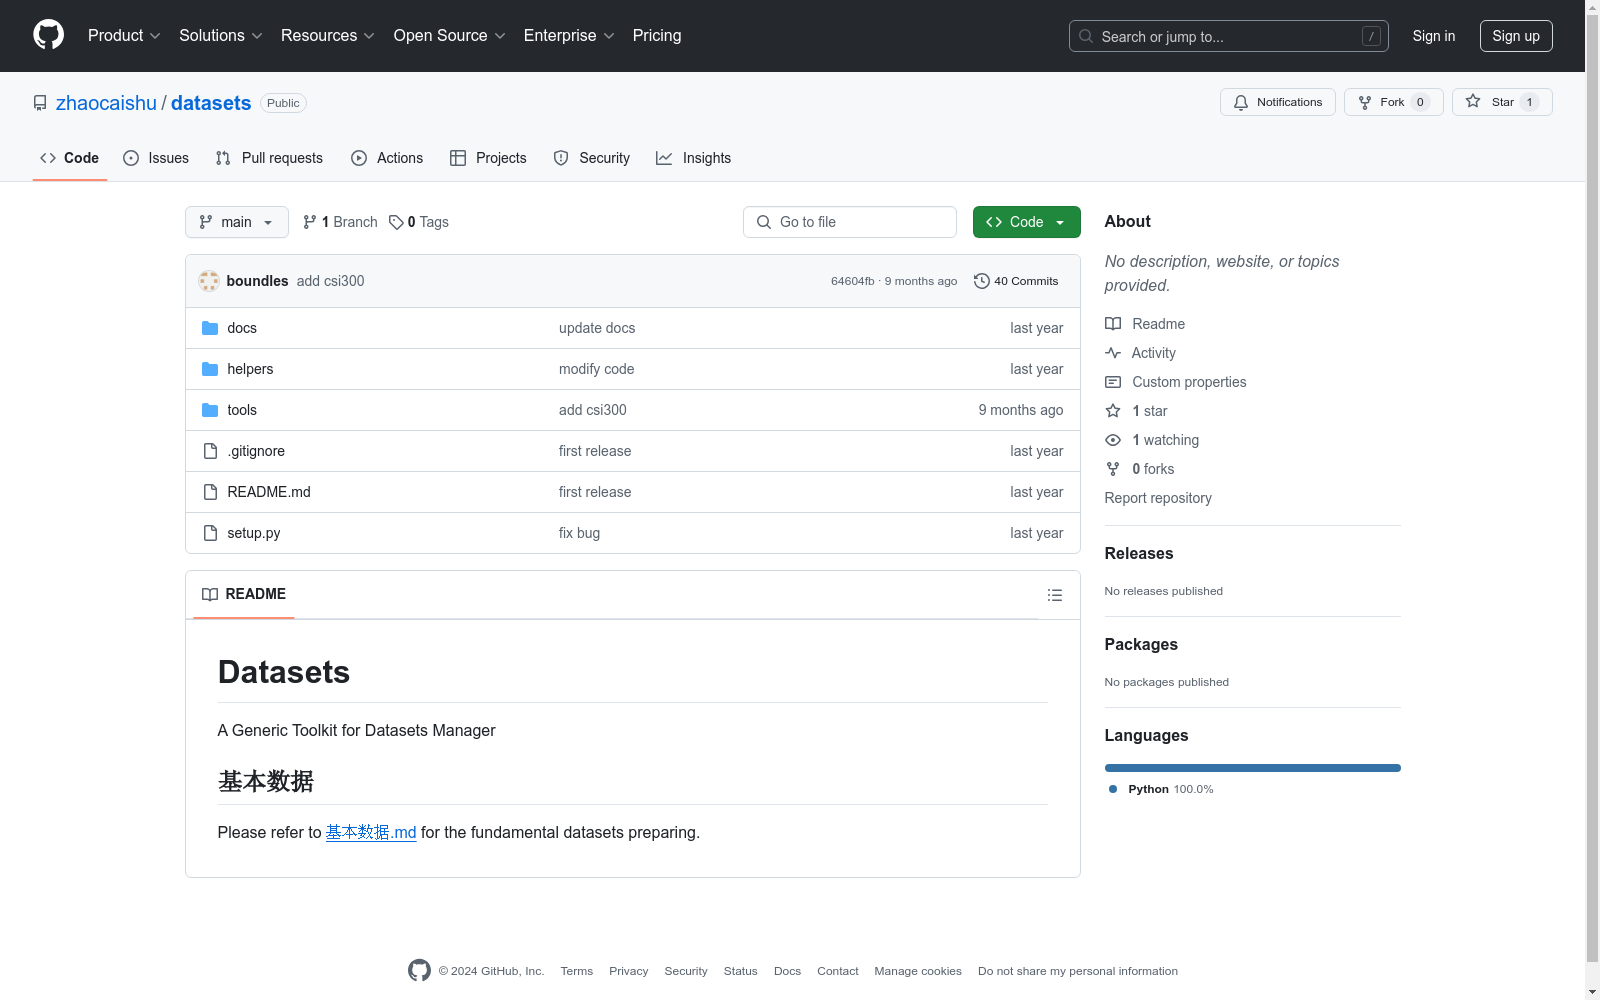Open the Insights tab
Image resolution: width=1600 pixels, height=1000 pixels.
coord(694,158)
